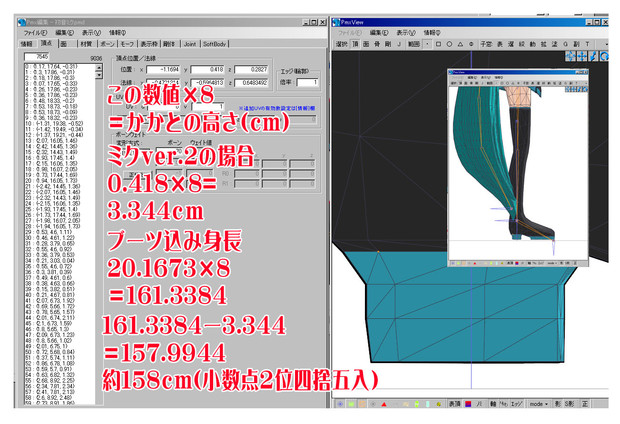
Task: Open 表示 menu in Pmx編集 window
Action: point(91,32)
